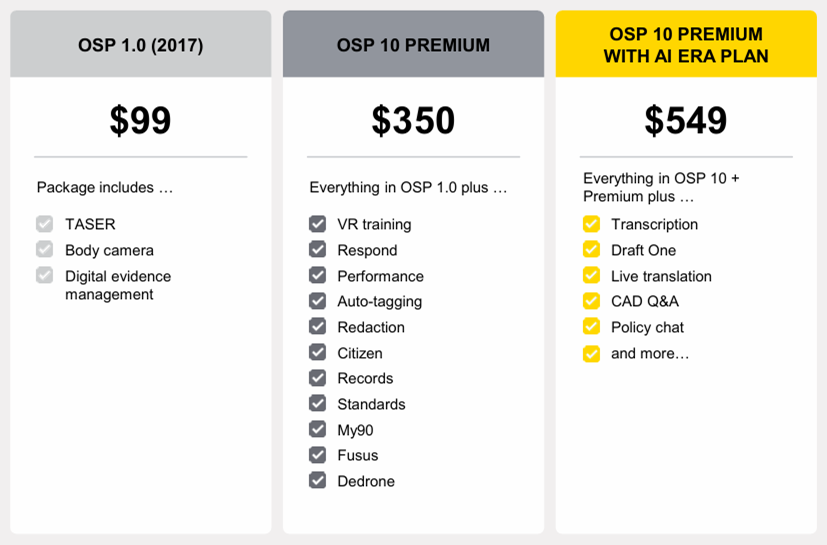
Task: Select the OSP 10 PREMIUM header
Action: [413, 45]
